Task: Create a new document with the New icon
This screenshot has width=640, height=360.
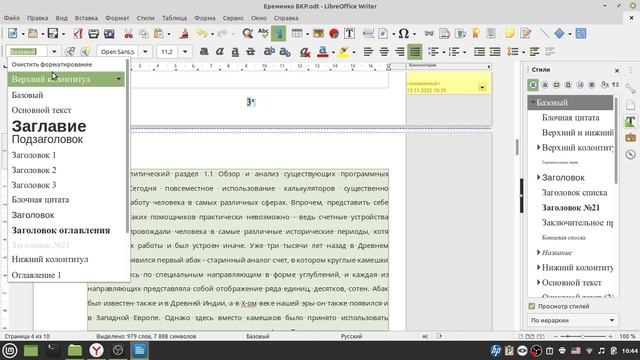Action: click(13, 33)
